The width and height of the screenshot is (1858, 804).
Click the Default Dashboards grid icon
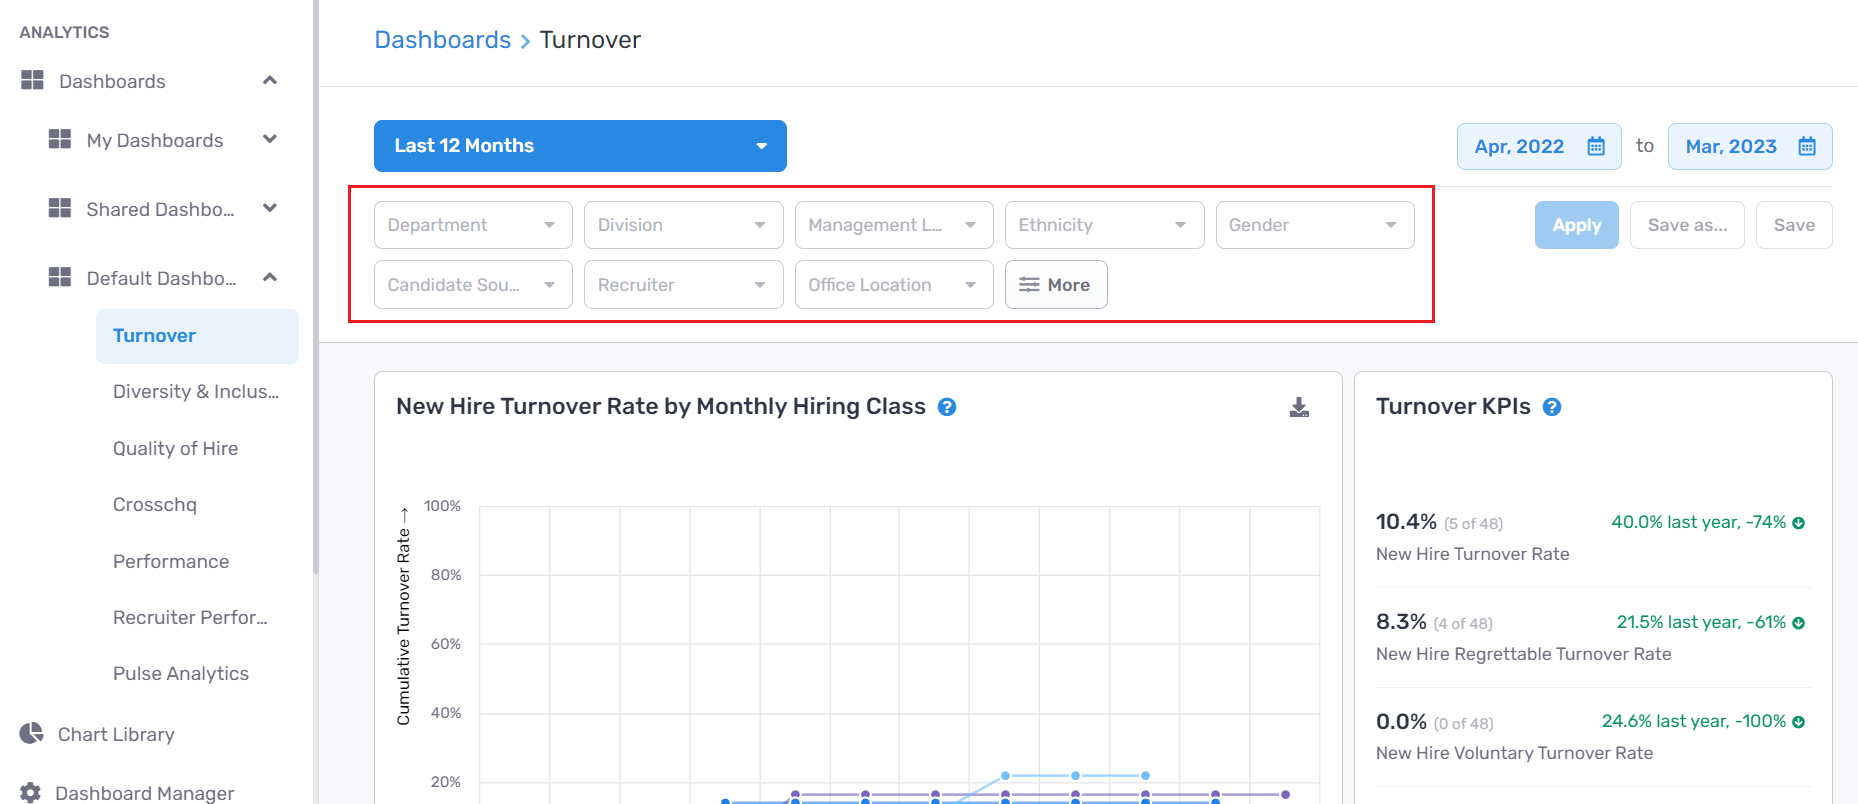(60, 277)
